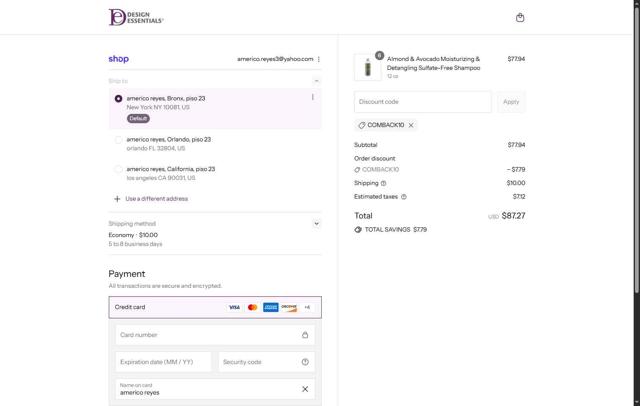Open the shopping bag cart icon
The width and height of the screenshot is (640, 406).
(x=520, y=18)
